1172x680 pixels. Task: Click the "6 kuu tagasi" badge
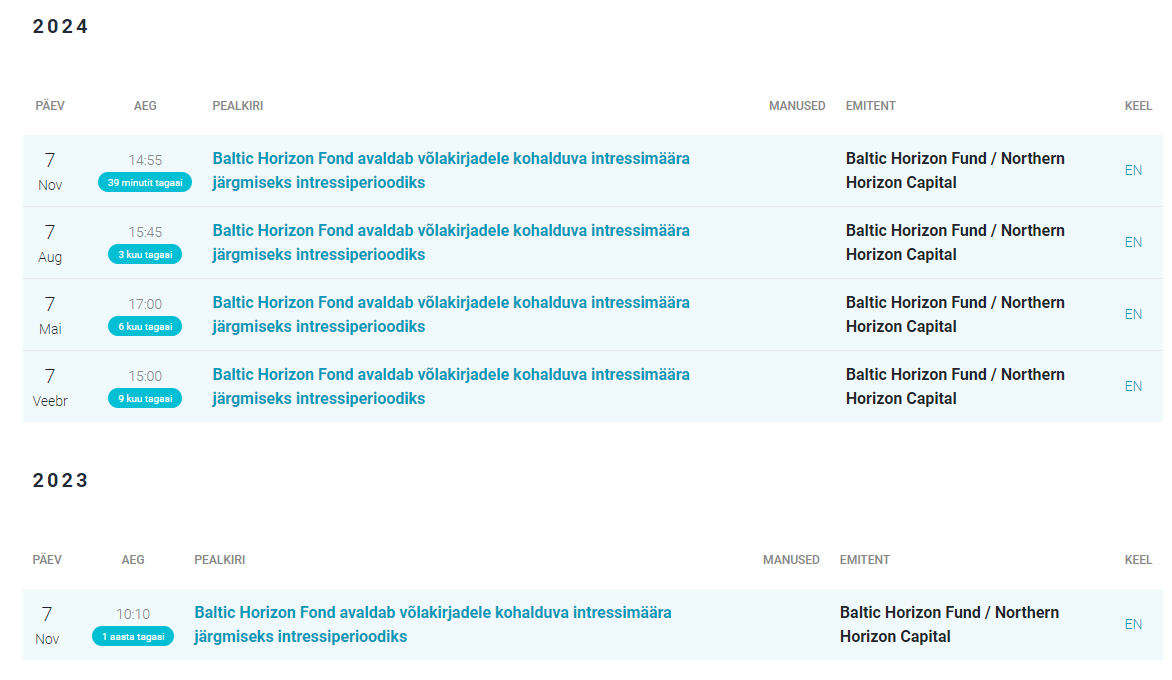point(145,326)
